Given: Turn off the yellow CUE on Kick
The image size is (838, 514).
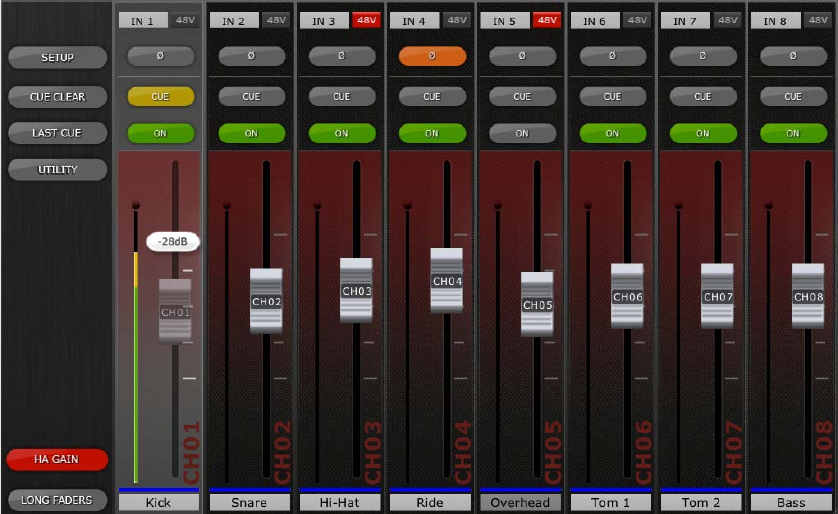Looking at the screenshot, I should point(160,97).
